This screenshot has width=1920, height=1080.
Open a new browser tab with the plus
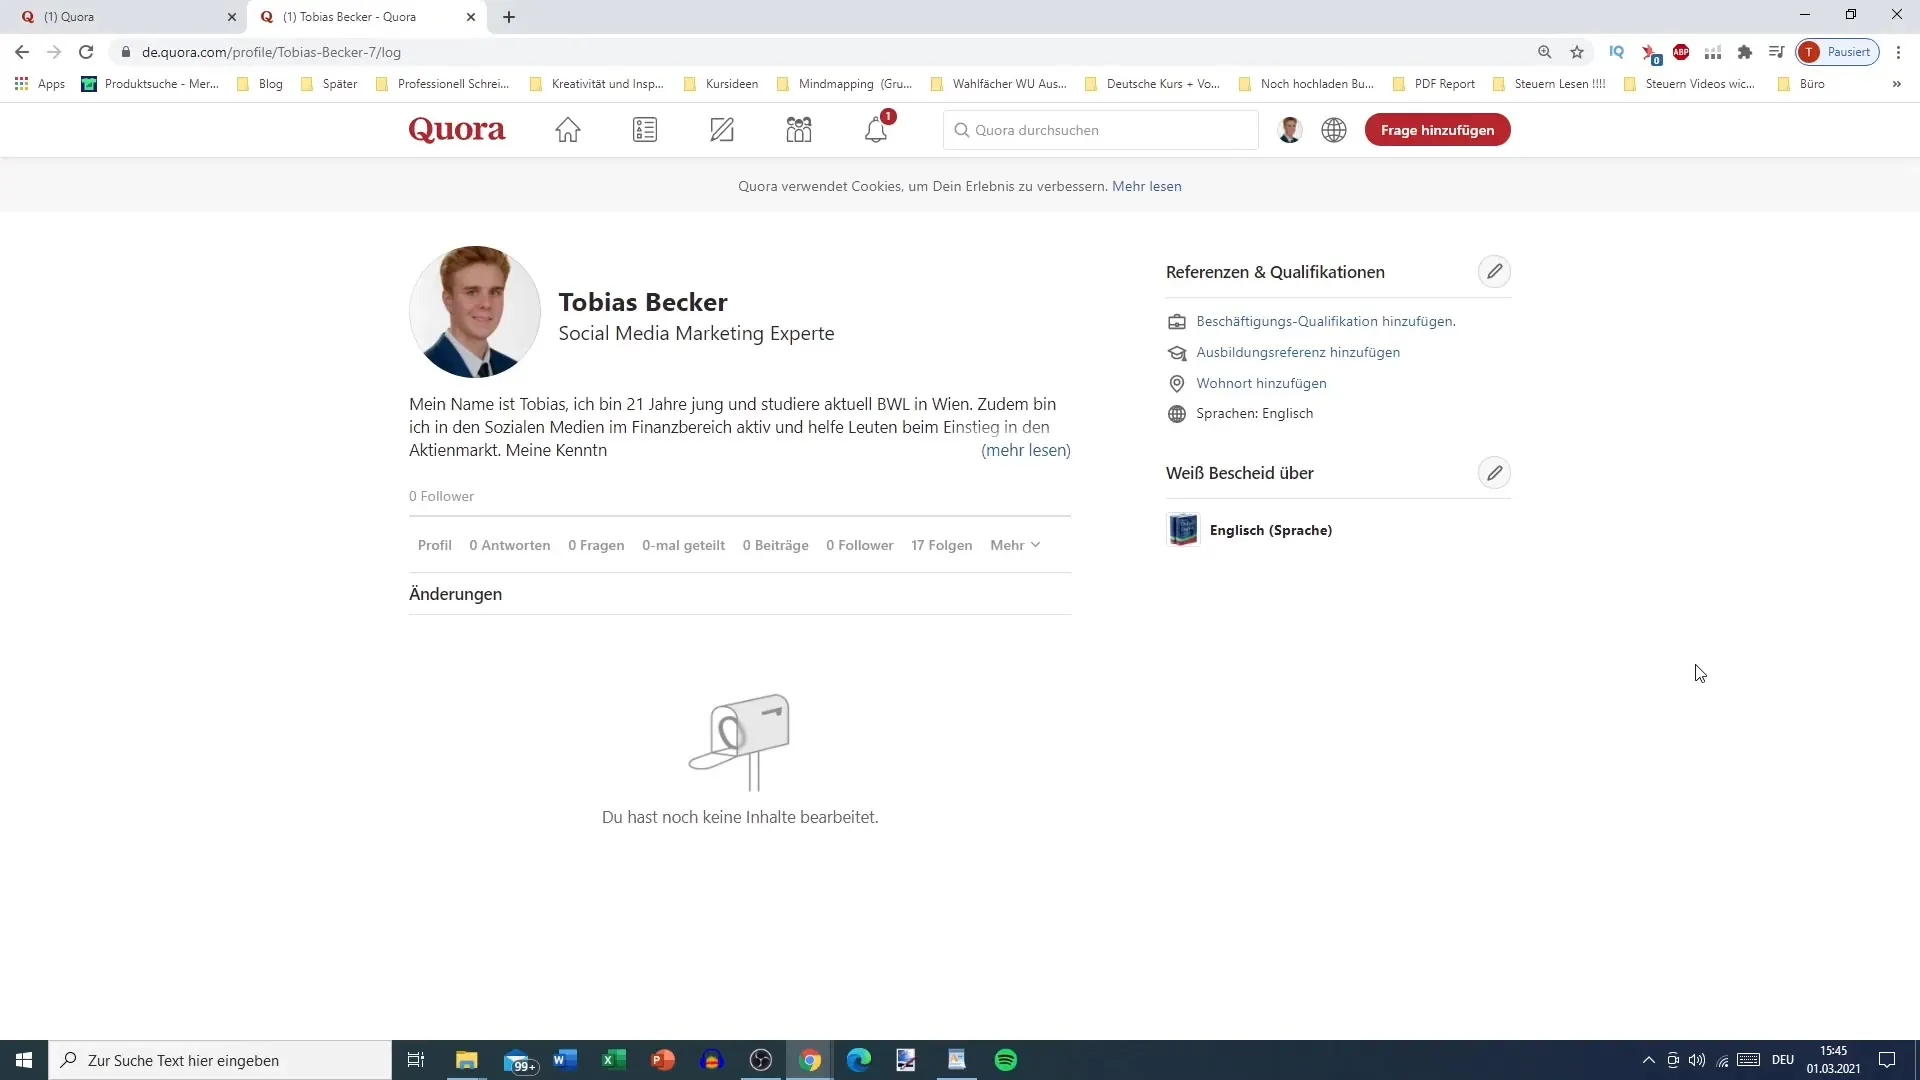[509, 17]
